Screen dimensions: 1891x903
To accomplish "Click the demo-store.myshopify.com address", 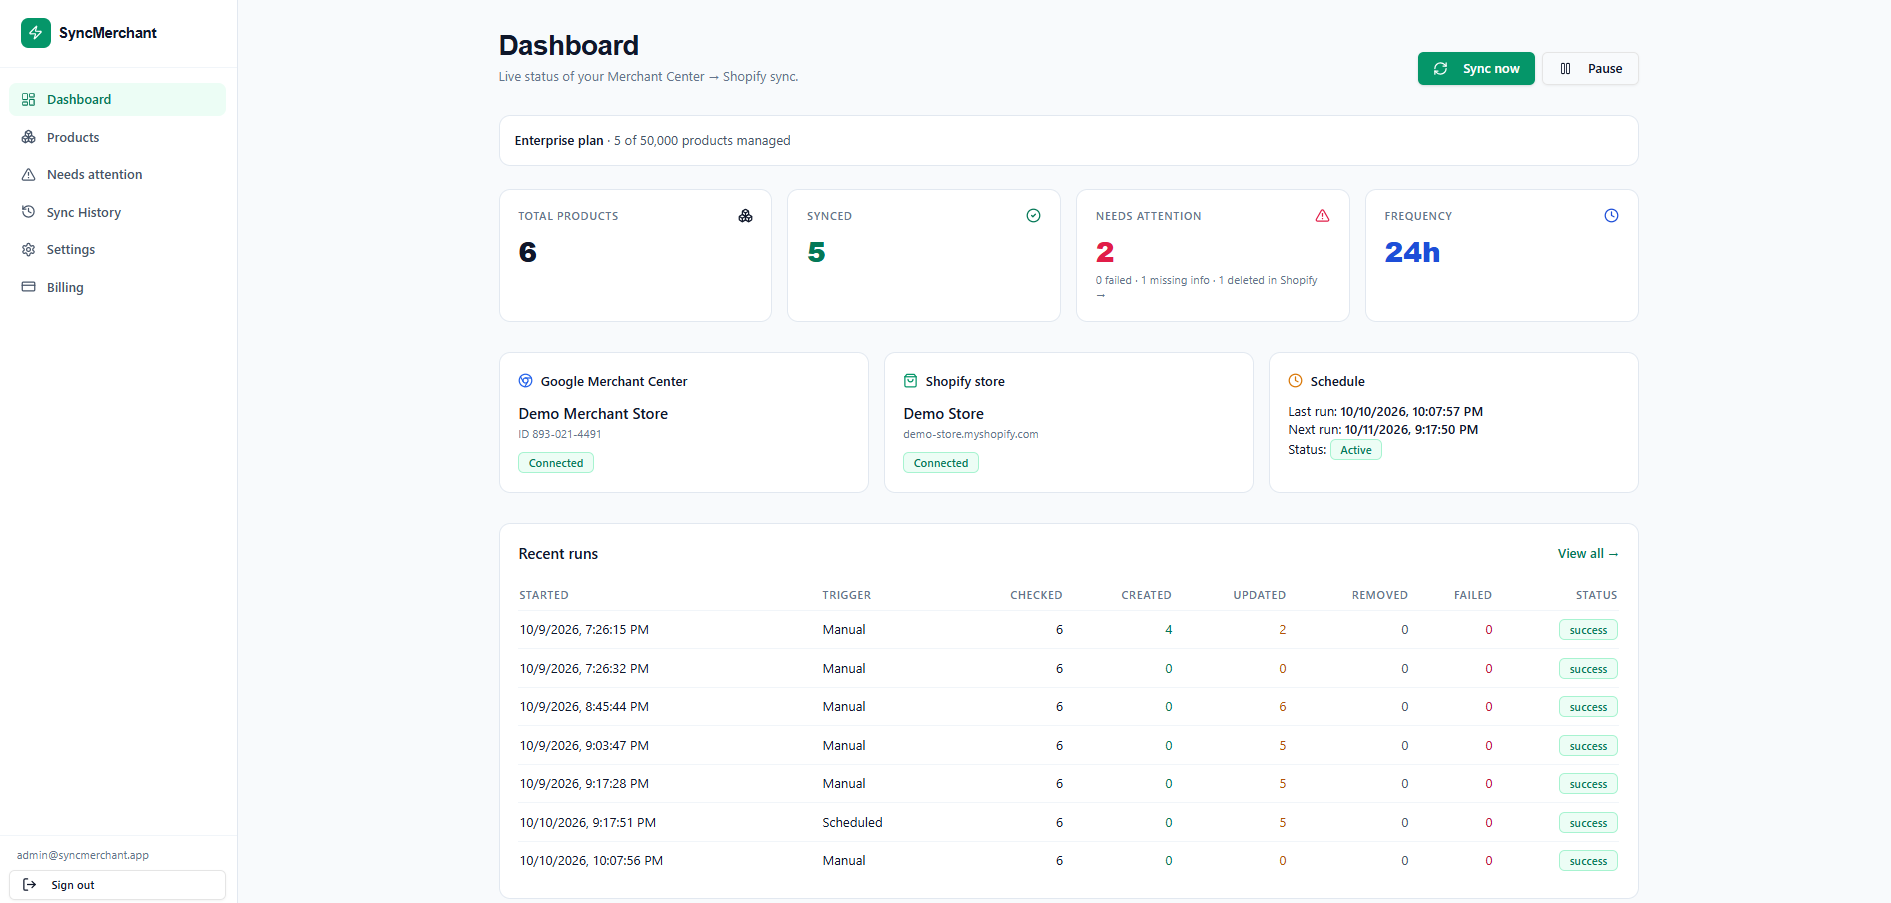I will [971, 434].
